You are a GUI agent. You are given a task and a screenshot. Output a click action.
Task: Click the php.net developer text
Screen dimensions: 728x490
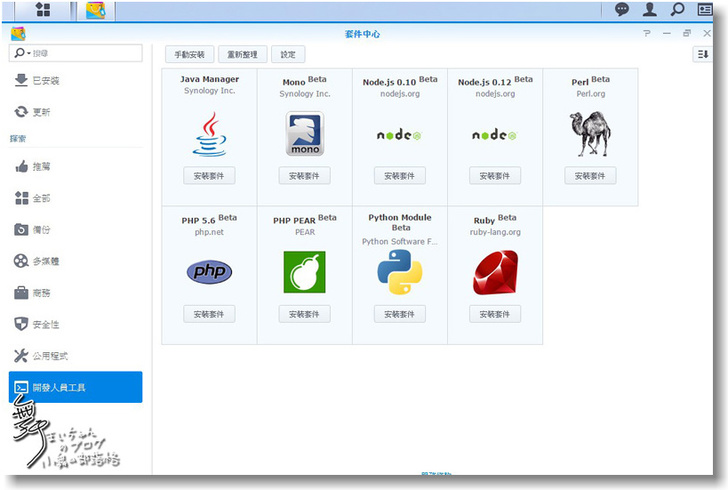[x=209, y=232]
